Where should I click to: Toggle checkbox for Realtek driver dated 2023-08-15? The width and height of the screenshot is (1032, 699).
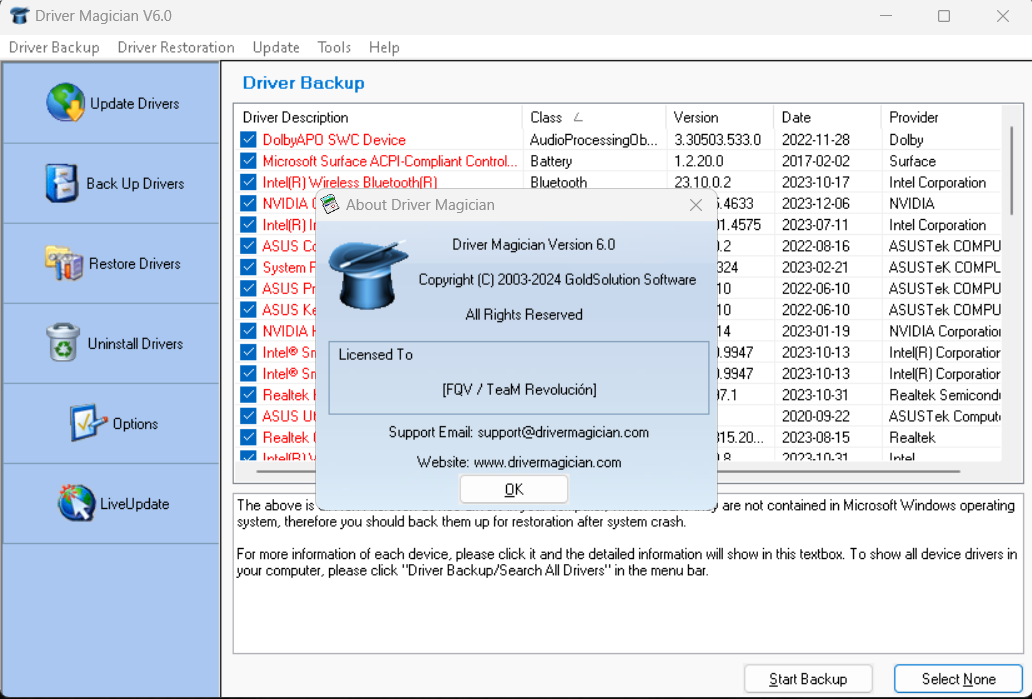tap(248, 437)
